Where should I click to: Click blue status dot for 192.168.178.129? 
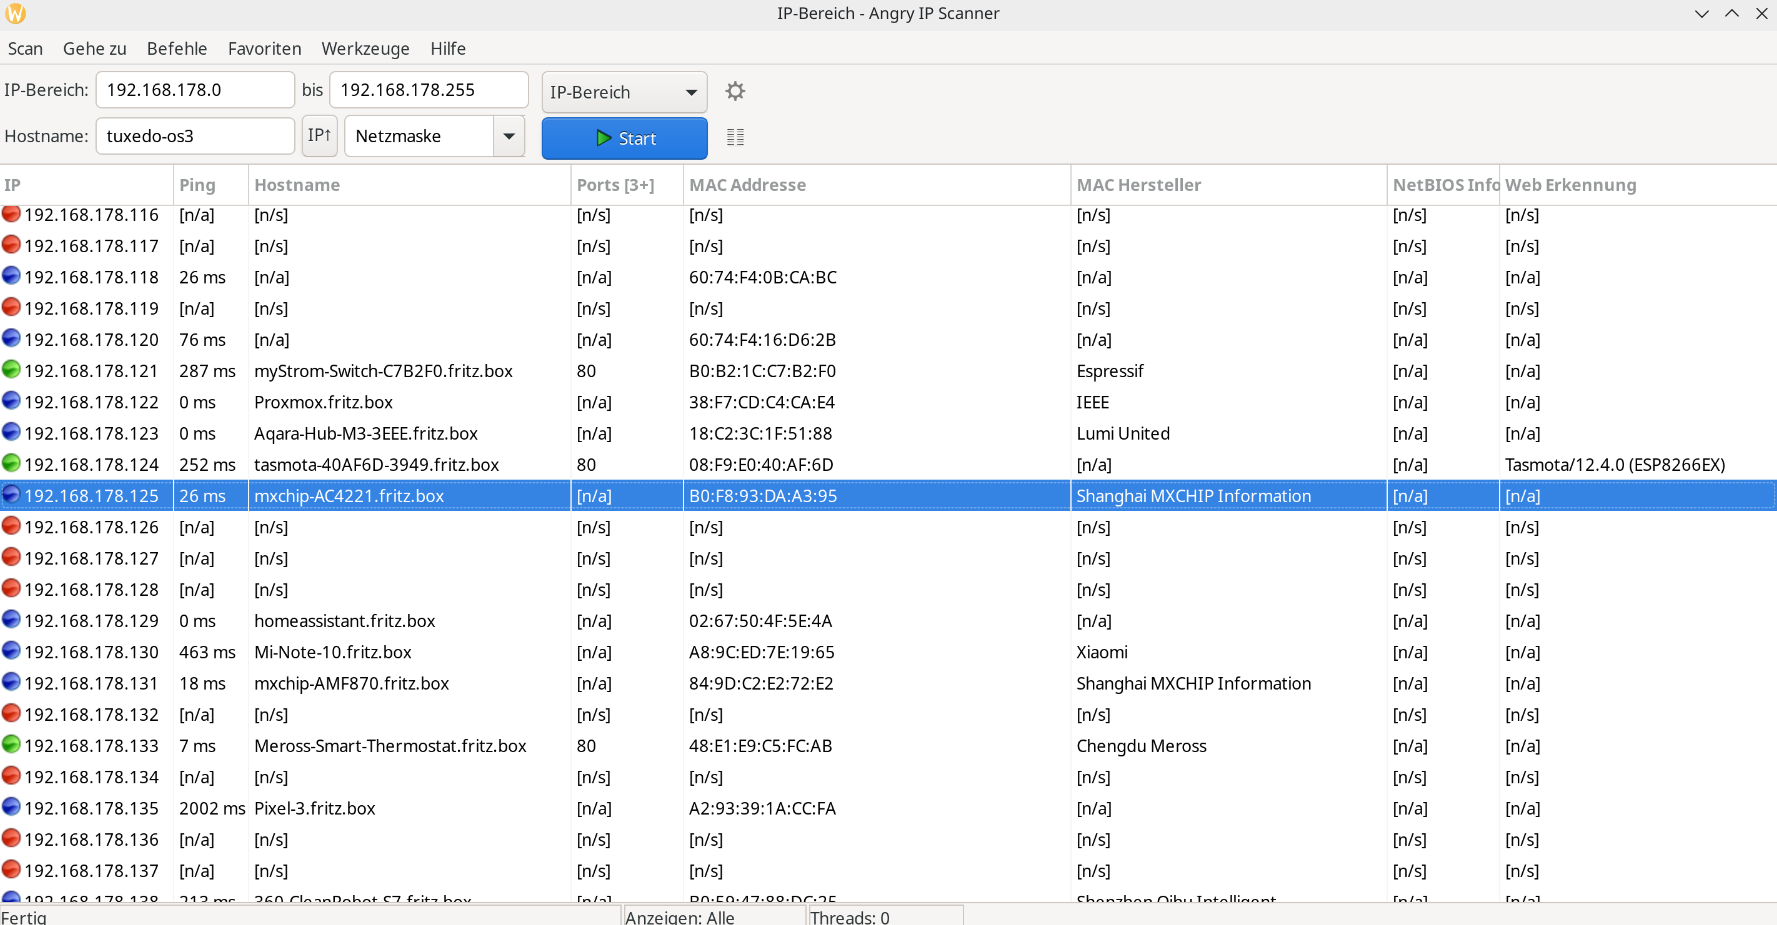tap(11, 620)
